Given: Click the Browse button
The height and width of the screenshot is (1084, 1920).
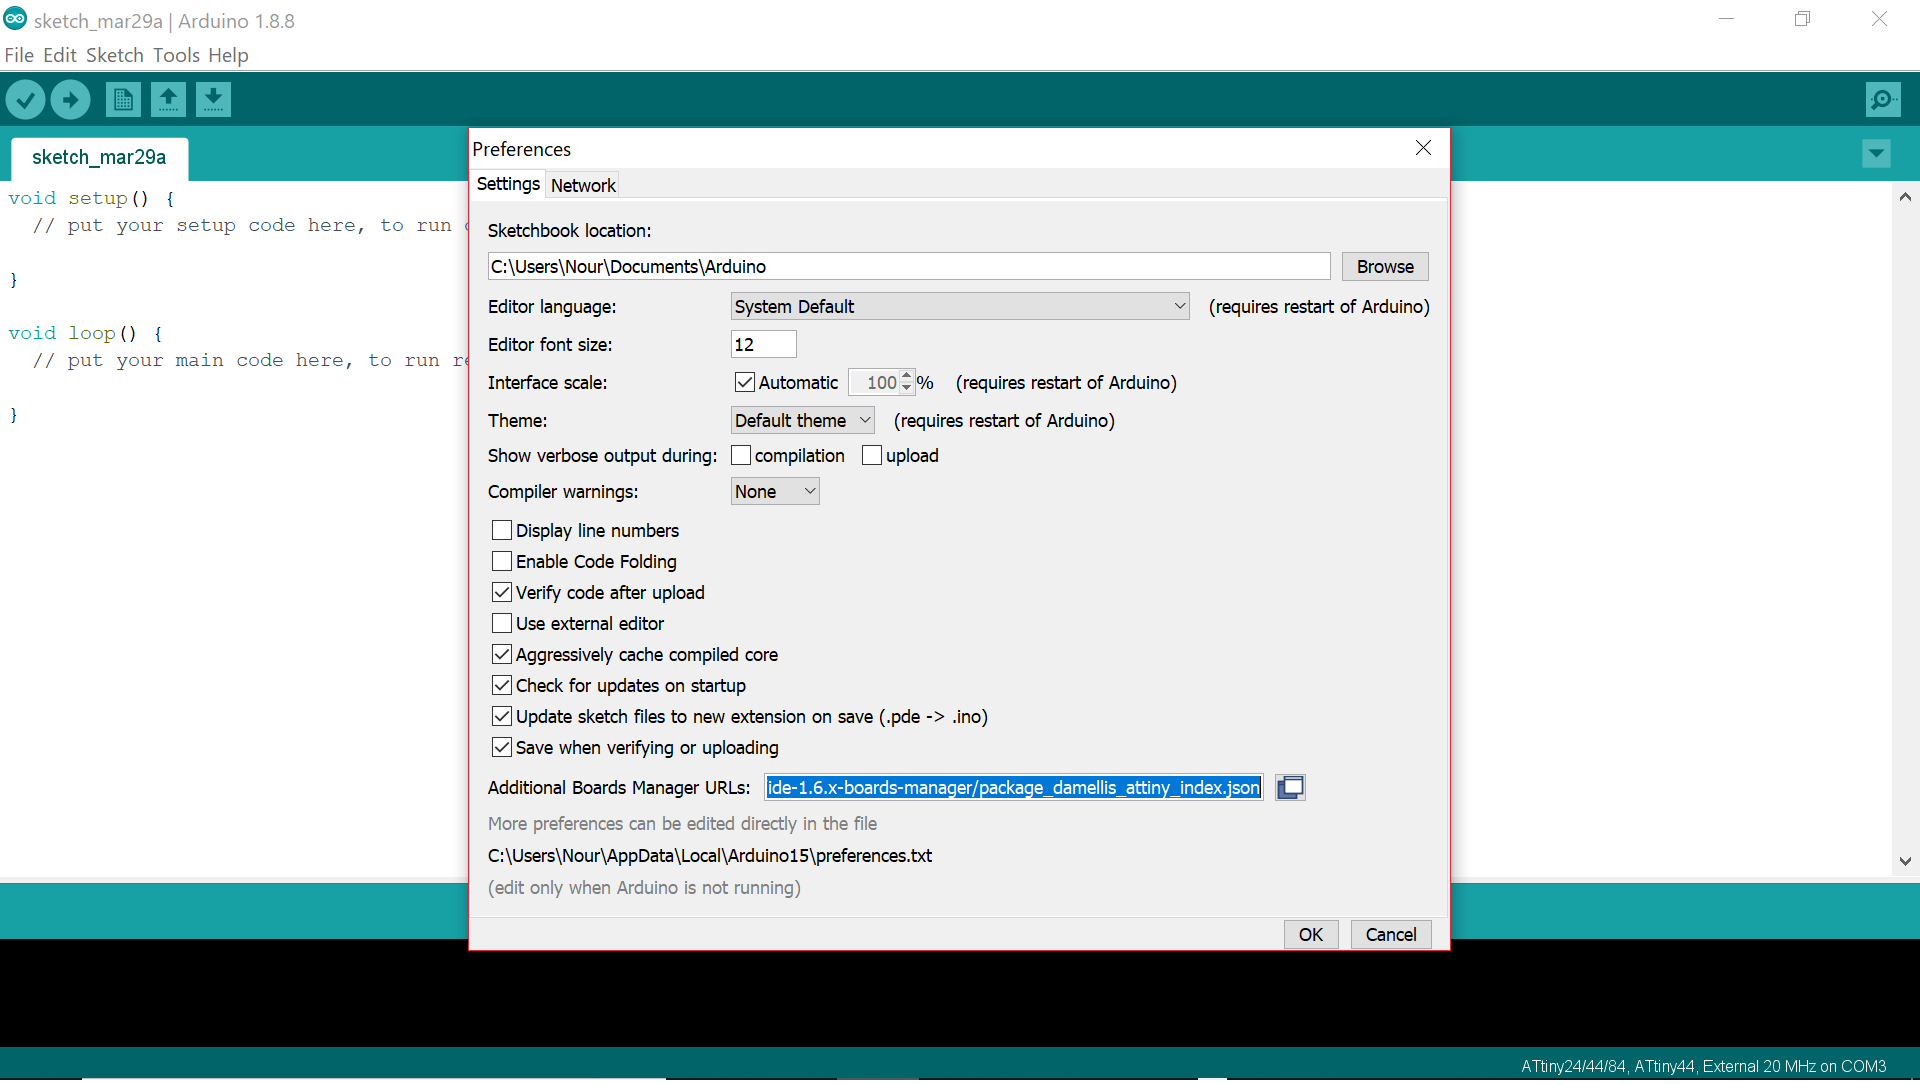Looking at the screenshot, I should point(1384,267).
